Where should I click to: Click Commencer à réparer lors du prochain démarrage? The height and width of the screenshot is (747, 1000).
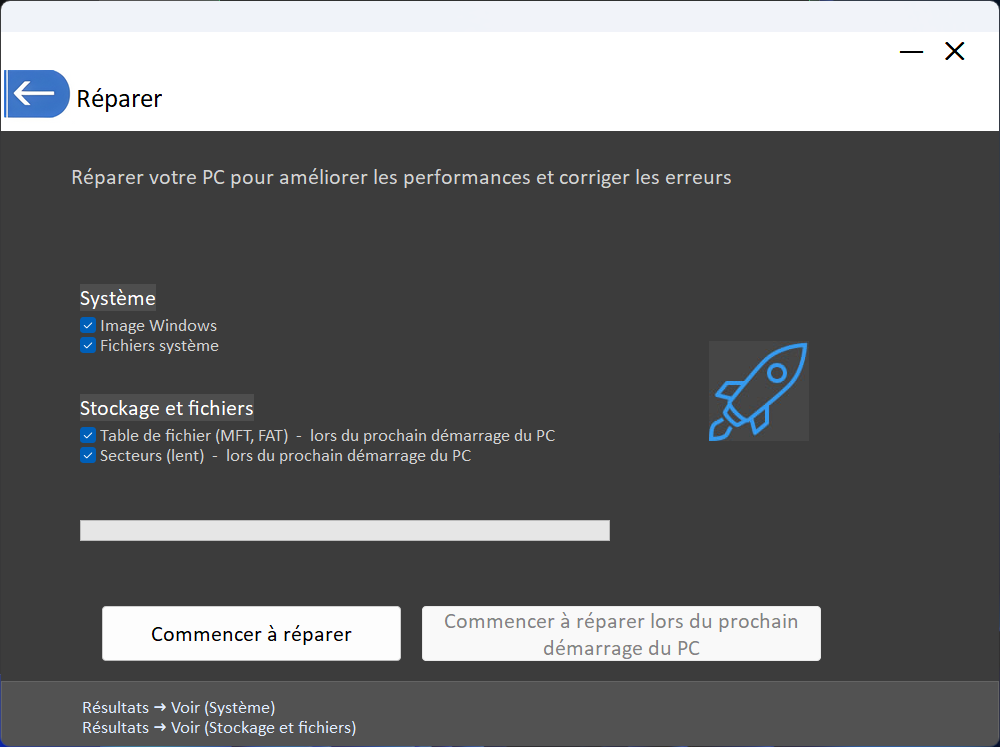[621, 633]
